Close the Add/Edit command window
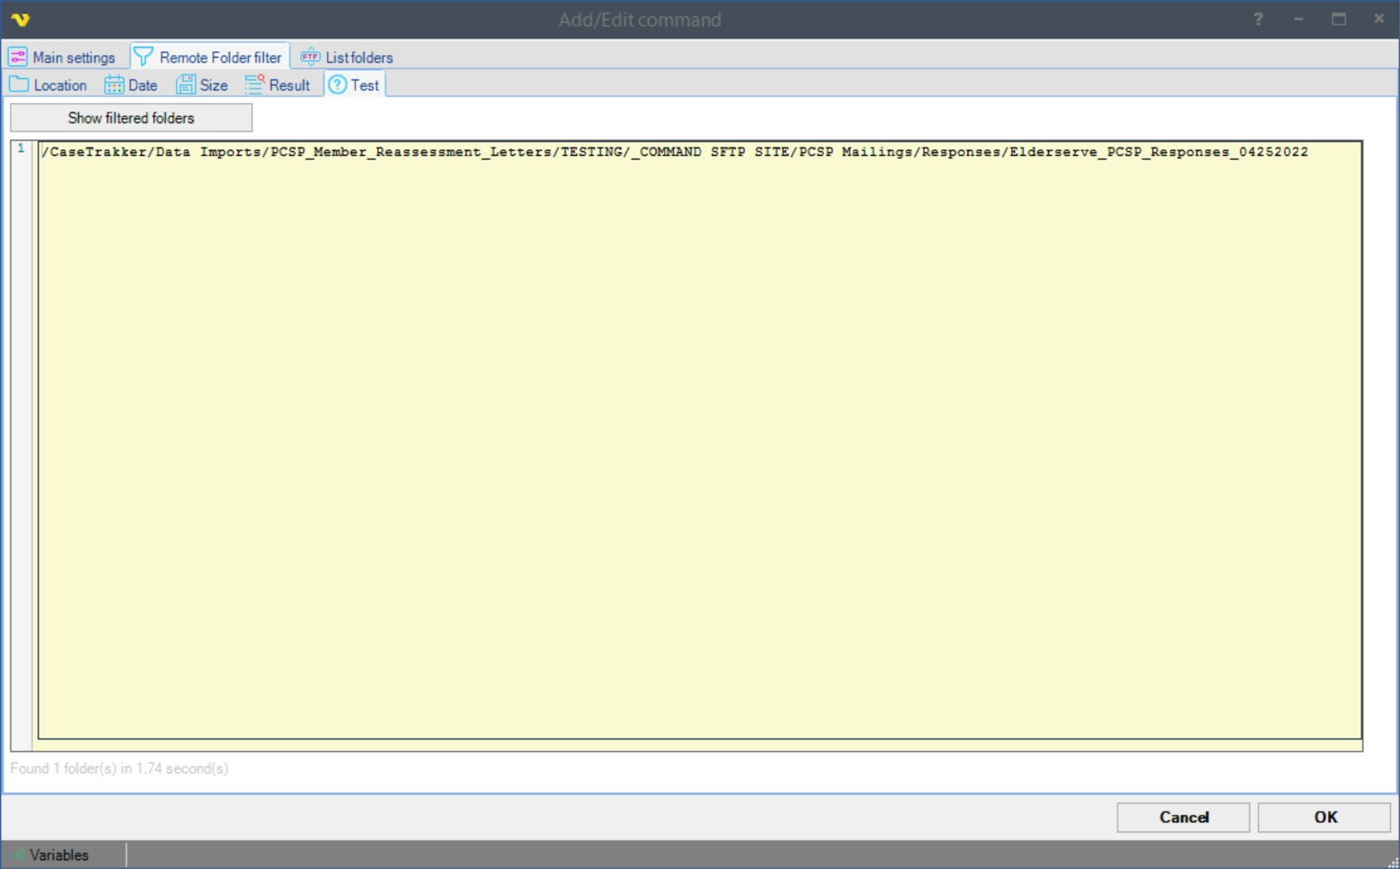 click(1379, 19)
